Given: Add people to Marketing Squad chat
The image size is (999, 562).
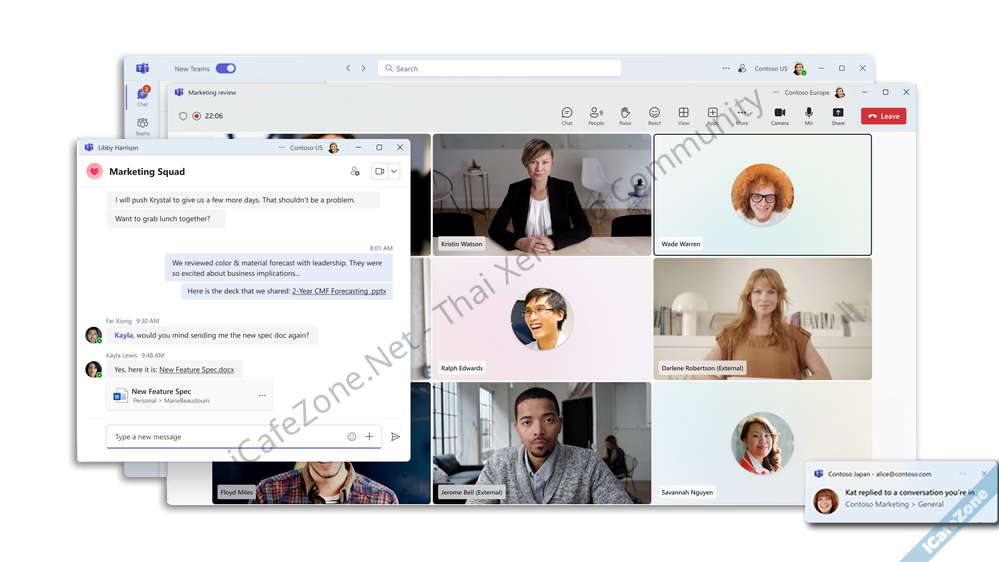Looking at the screenshot, I should point(355,172).
